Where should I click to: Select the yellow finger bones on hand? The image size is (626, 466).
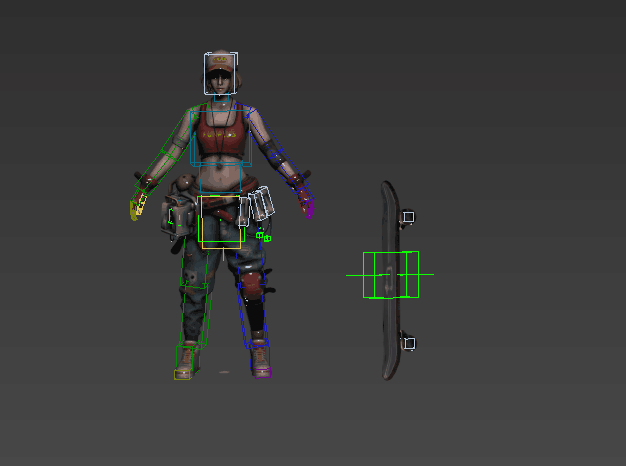tap(137, 206)
